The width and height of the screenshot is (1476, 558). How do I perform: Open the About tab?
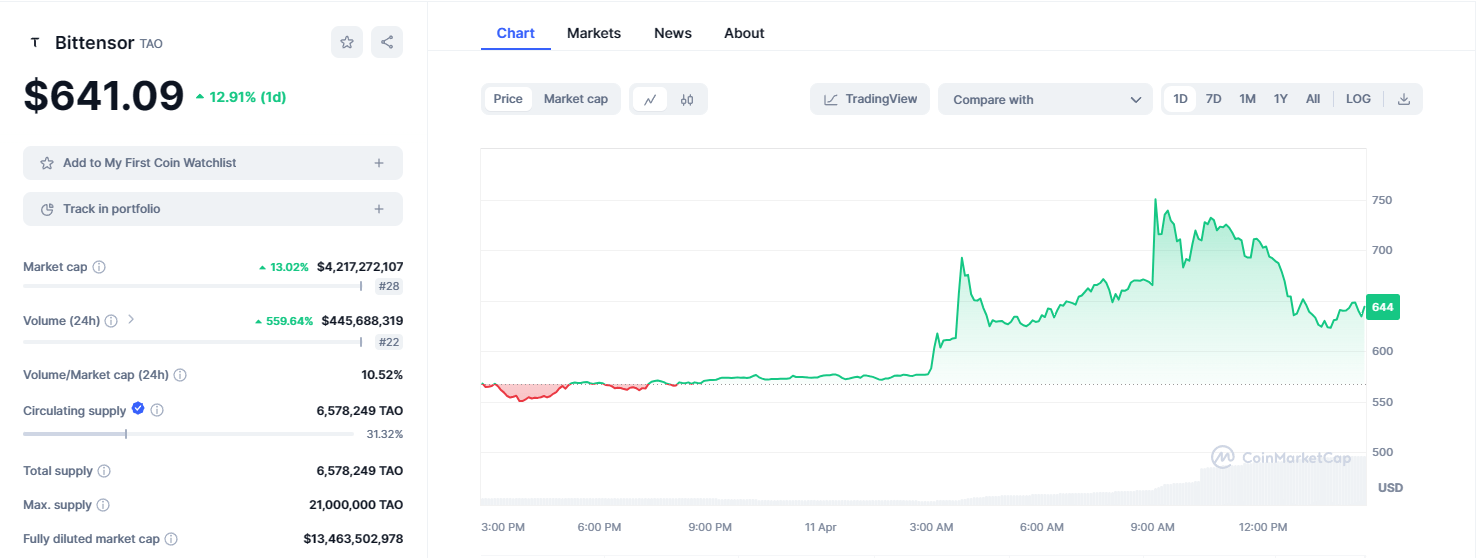pyautogui.click(x=744, y=33)
